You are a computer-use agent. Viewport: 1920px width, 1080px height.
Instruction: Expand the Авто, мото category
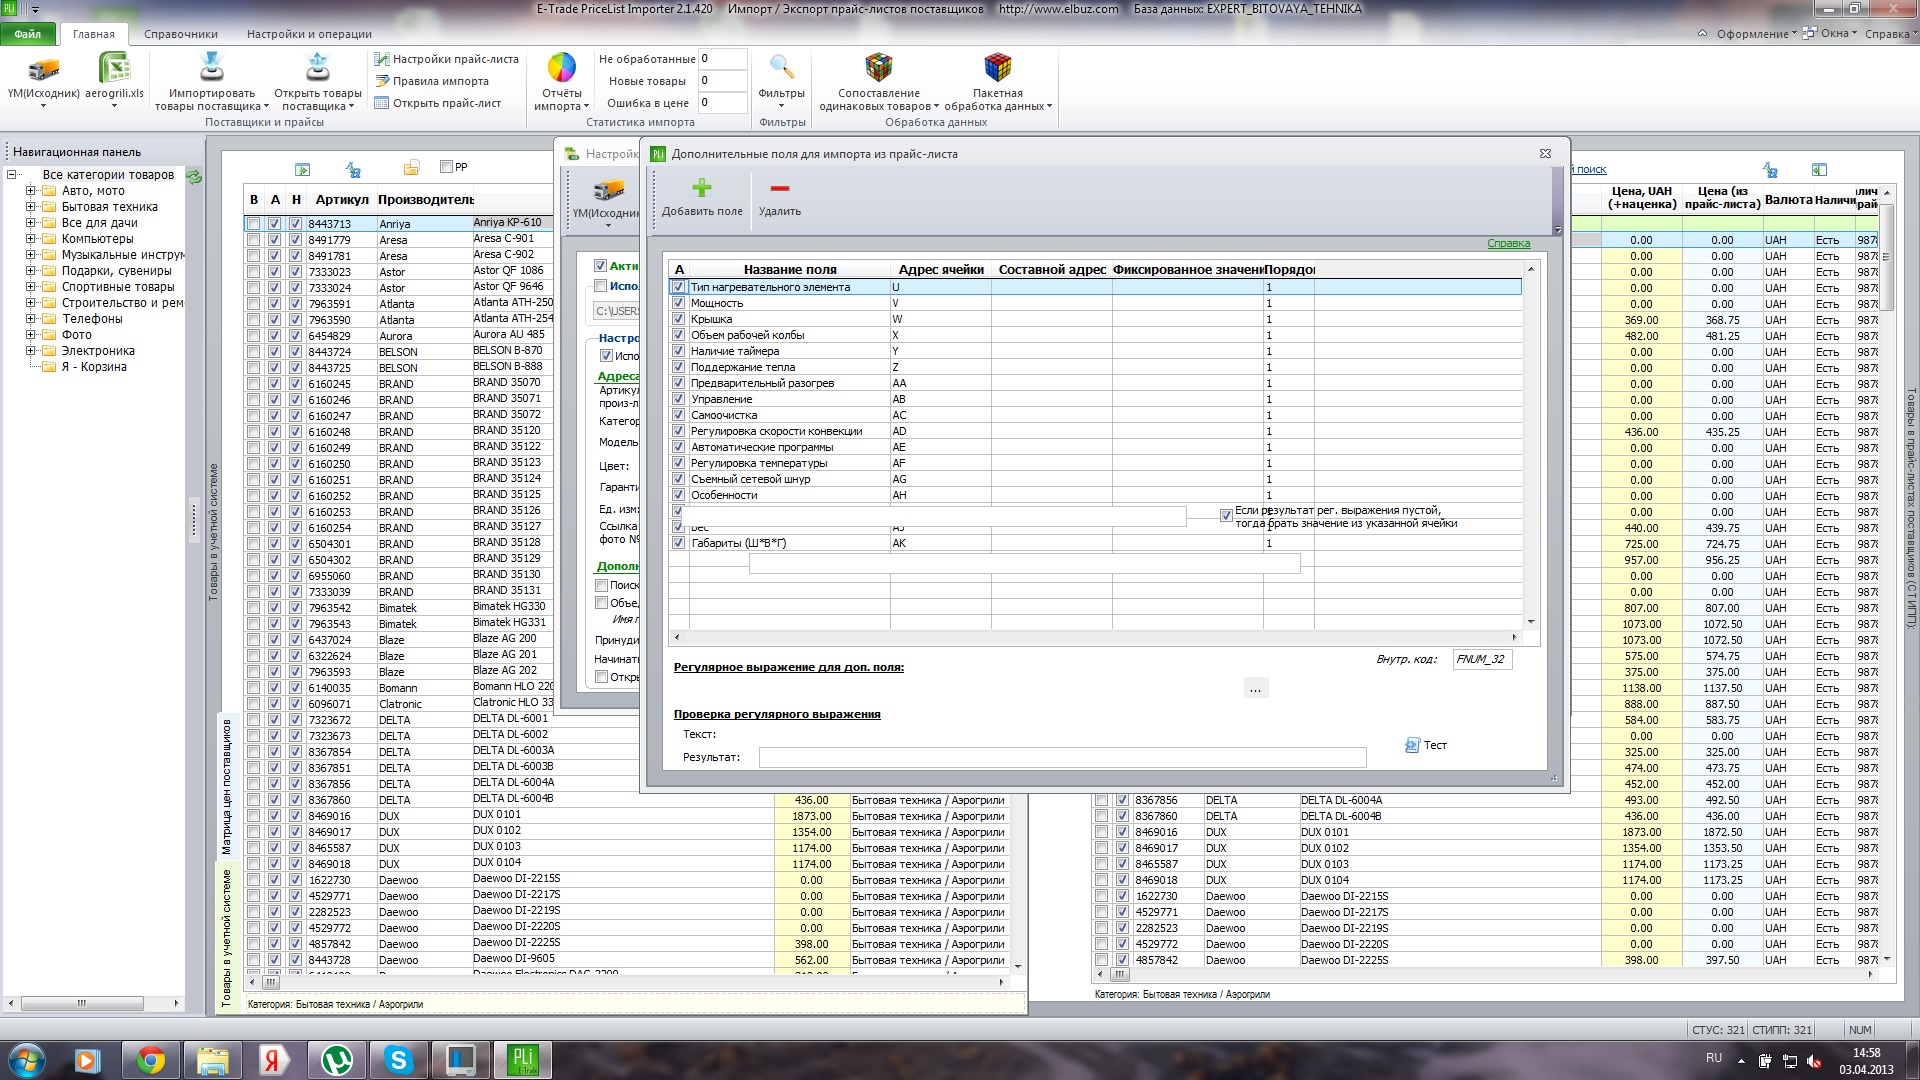tap(30, 191)
